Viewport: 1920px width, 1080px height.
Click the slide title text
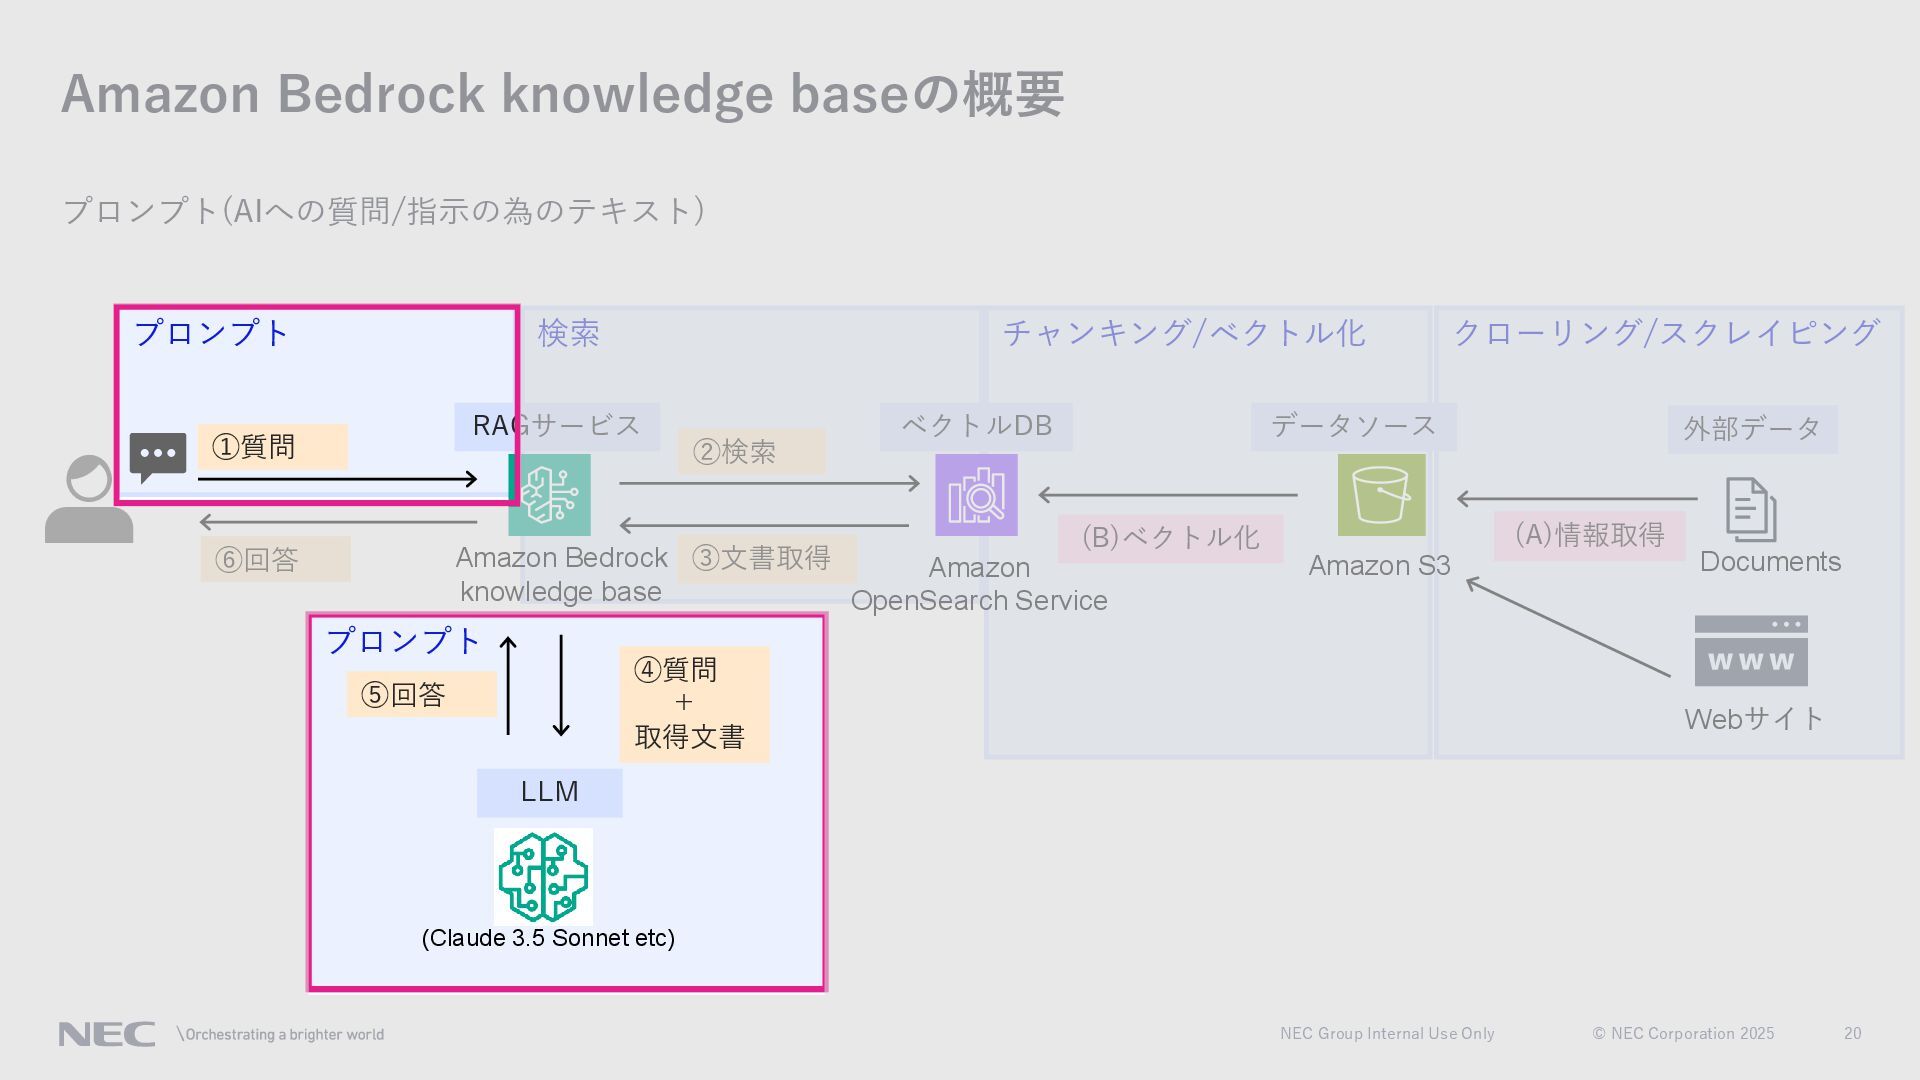coord(562,94)
